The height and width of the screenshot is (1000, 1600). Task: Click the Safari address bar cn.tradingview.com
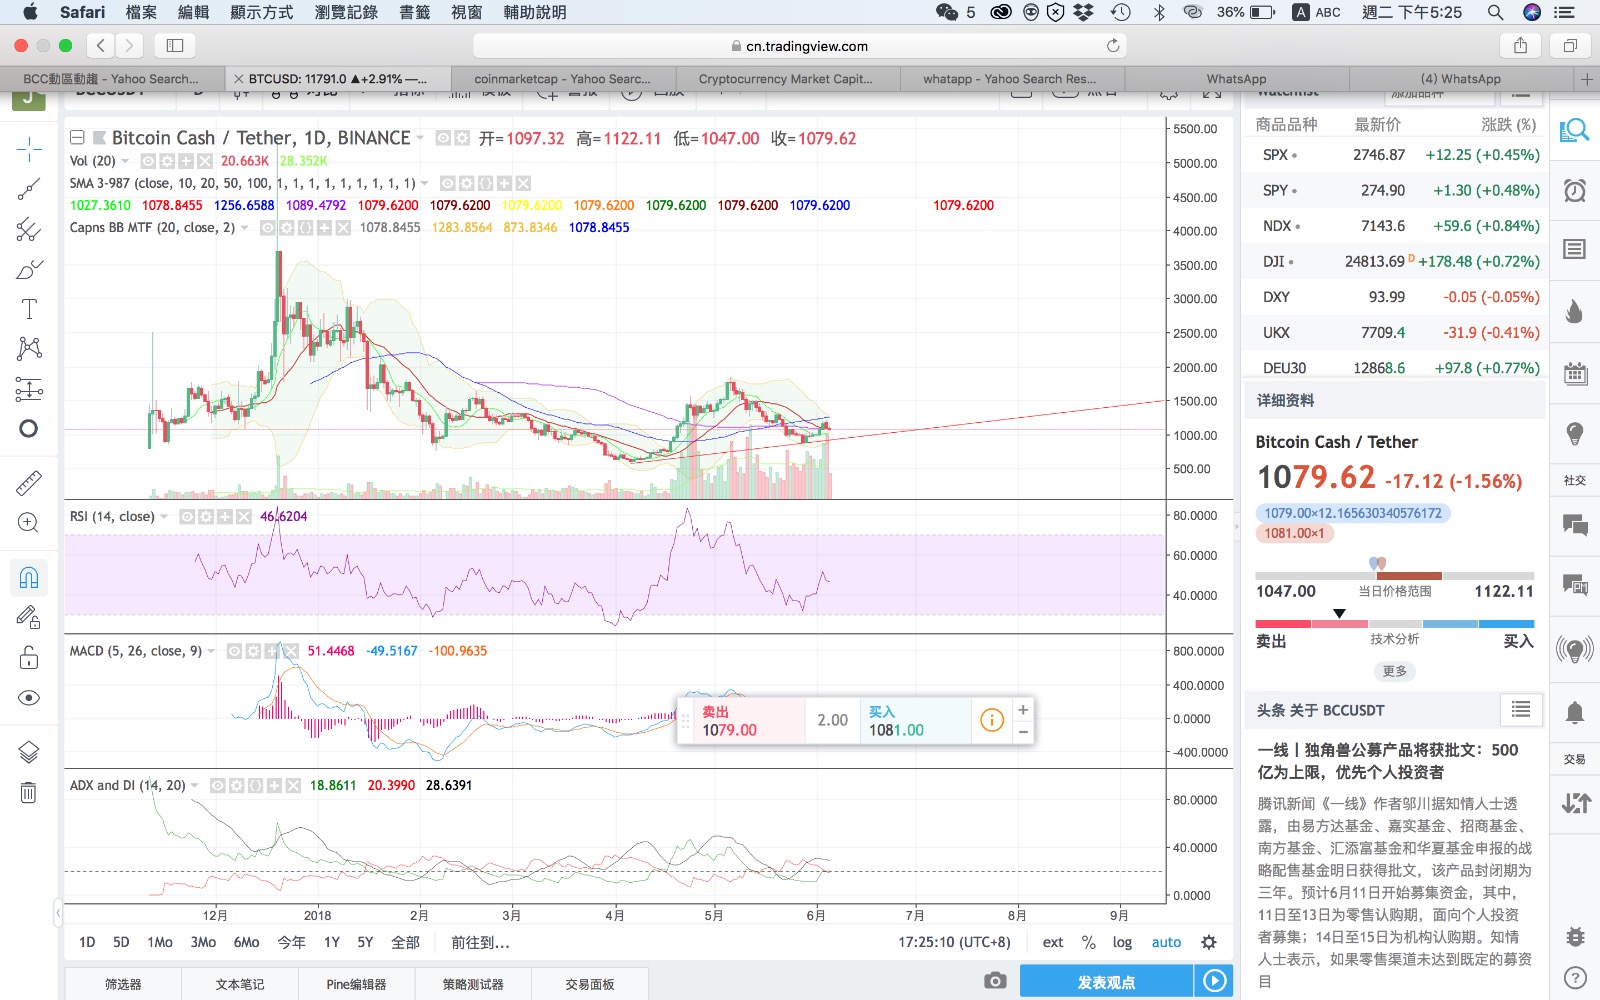click(799, 46)
